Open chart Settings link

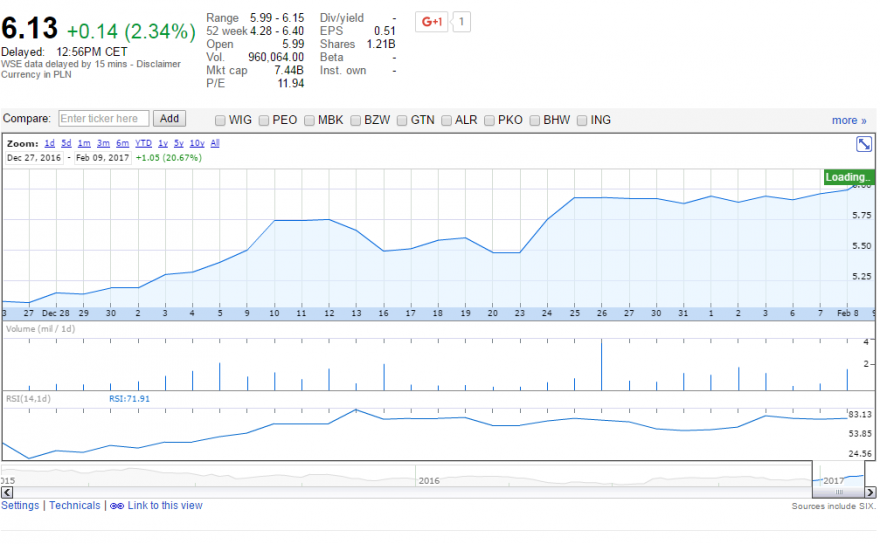pyautogui.click(x=20, y=506)
